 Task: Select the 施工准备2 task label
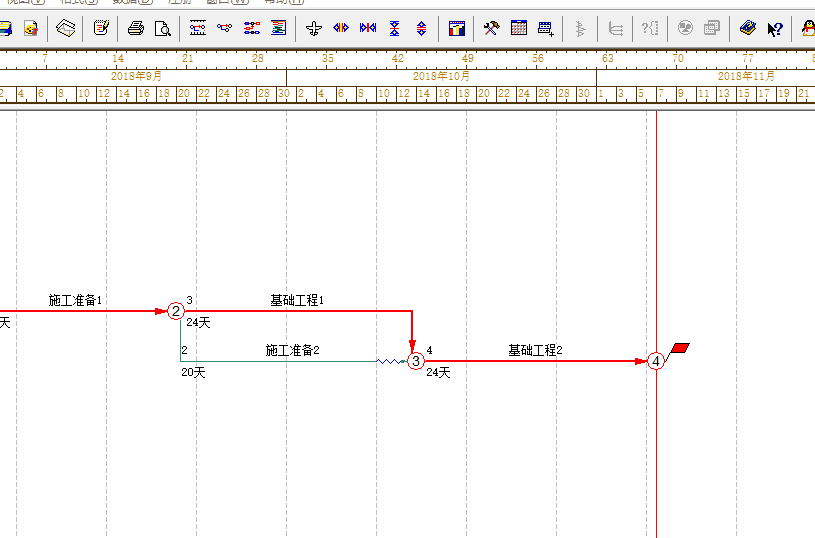pyautogui.click(x=292, y=350)
